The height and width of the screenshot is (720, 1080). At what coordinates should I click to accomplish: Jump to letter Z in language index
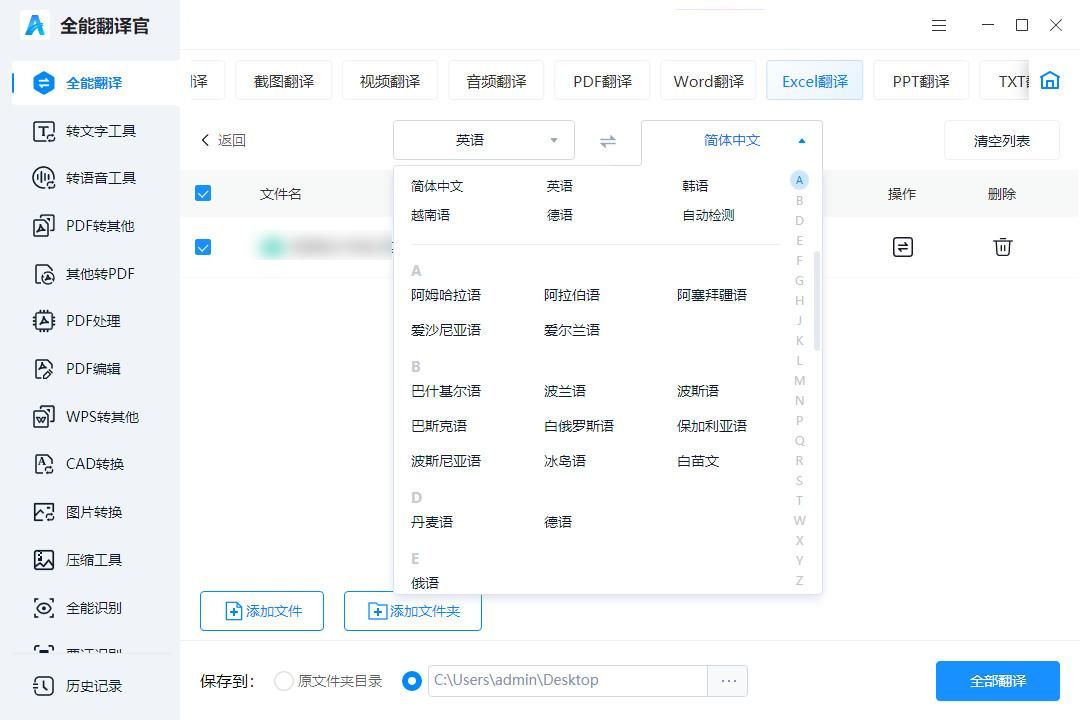tap(799, 581)
